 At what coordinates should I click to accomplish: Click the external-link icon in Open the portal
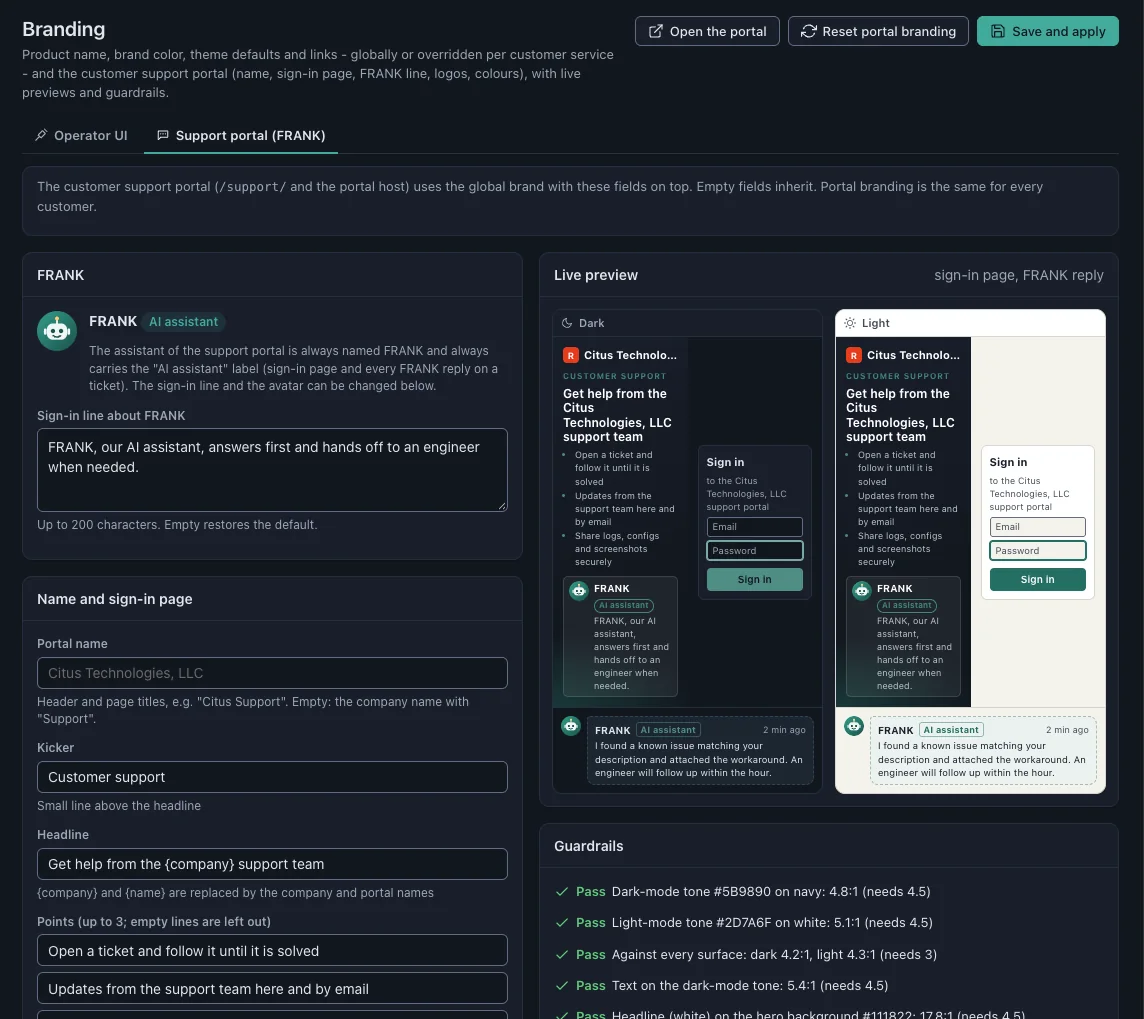pos(655,31)
